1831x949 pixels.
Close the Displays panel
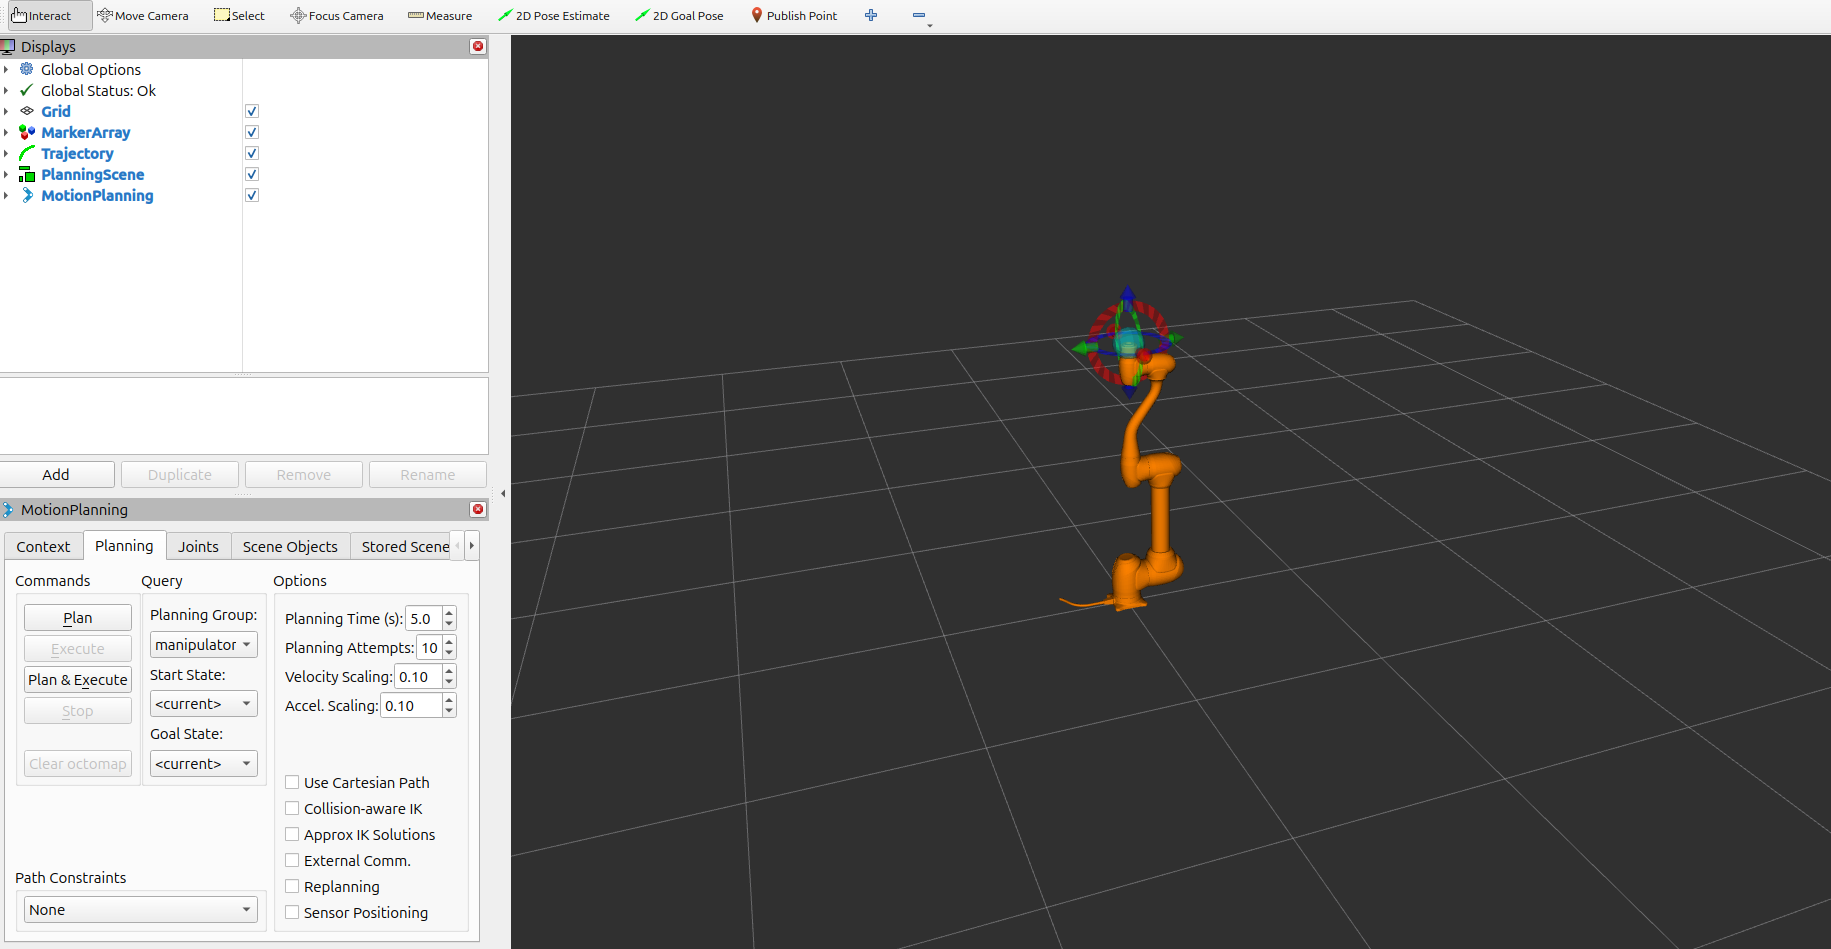478,46
